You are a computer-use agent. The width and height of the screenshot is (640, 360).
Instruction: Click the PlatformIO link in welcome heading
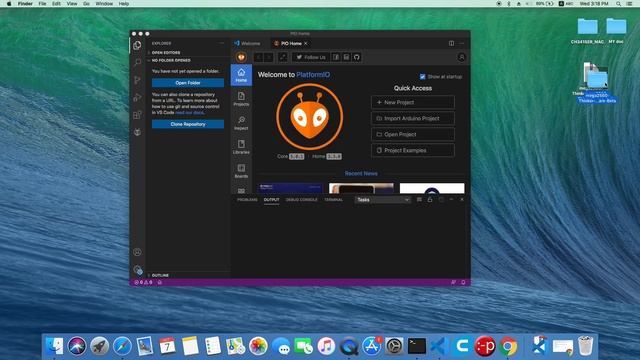click(x=313, y=75)
